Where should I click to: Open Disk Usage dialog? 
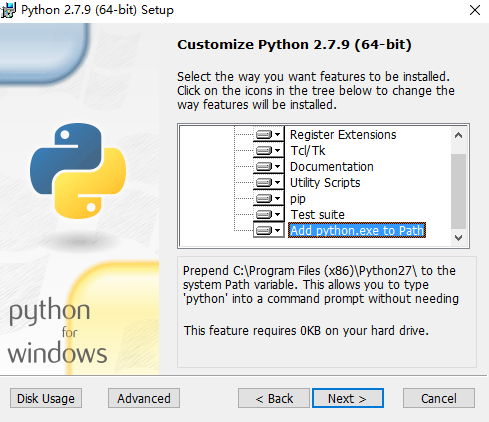(x=46, y=398)
